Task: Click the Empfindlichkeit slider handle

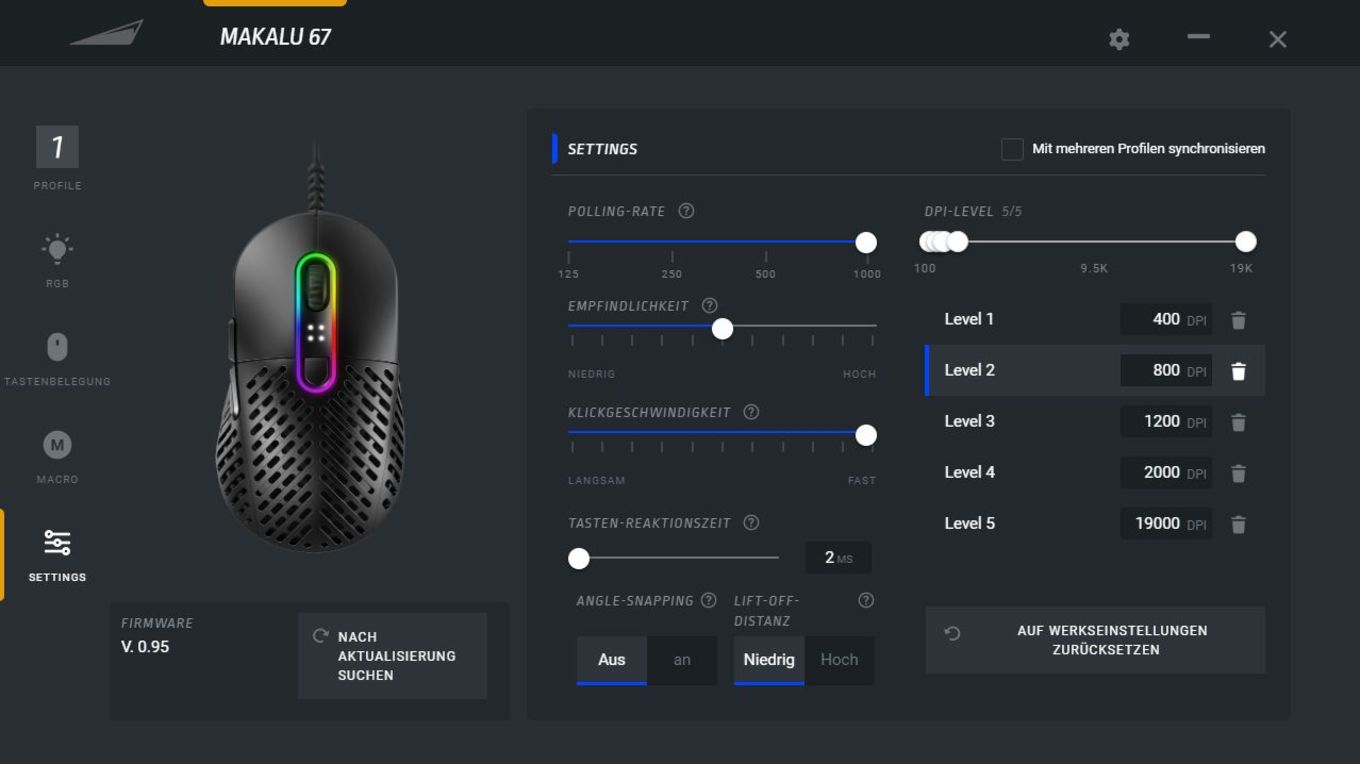Action: (x=722, y=329)
